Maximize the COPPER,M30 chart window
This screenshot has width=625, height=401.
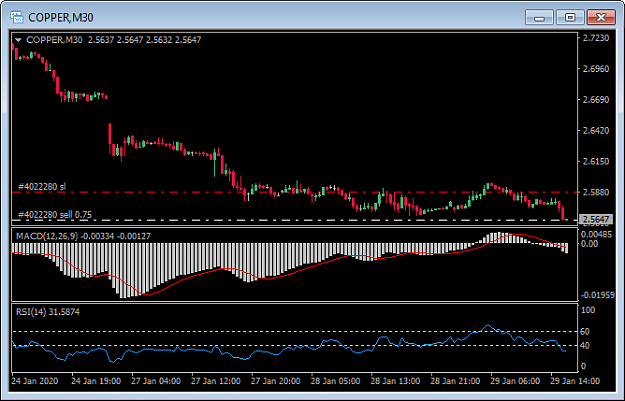[570, 18]
